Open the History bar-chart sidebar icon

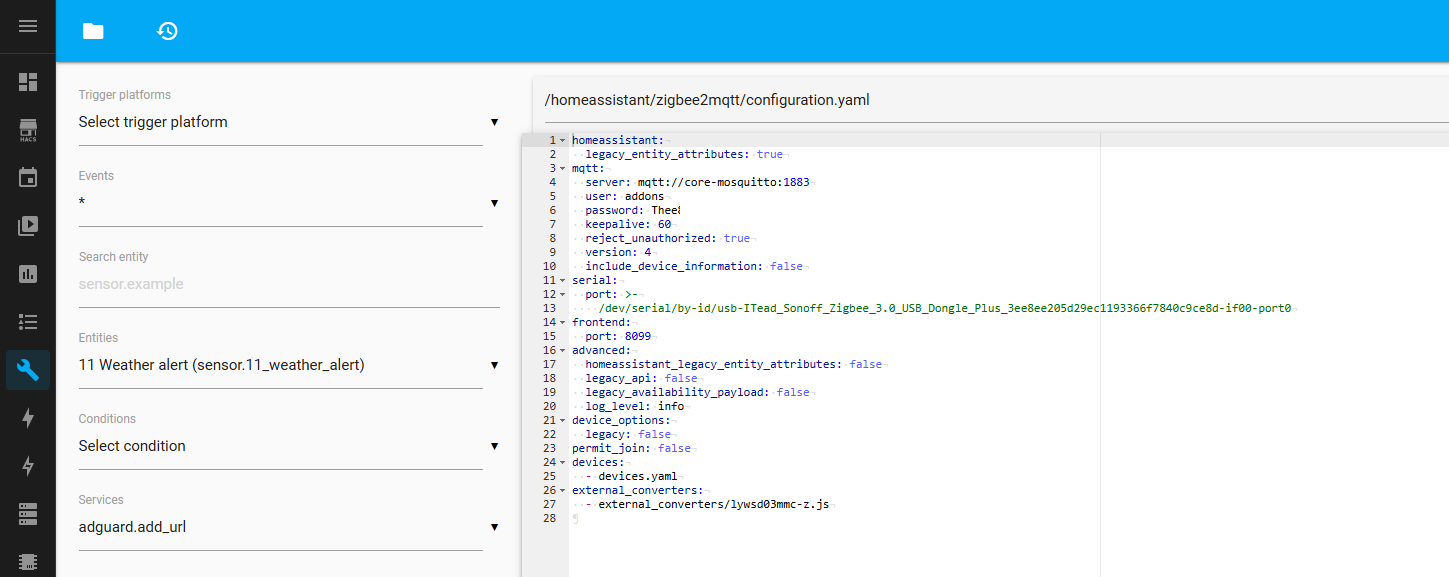pyautogui.click(x=28, y=274)
